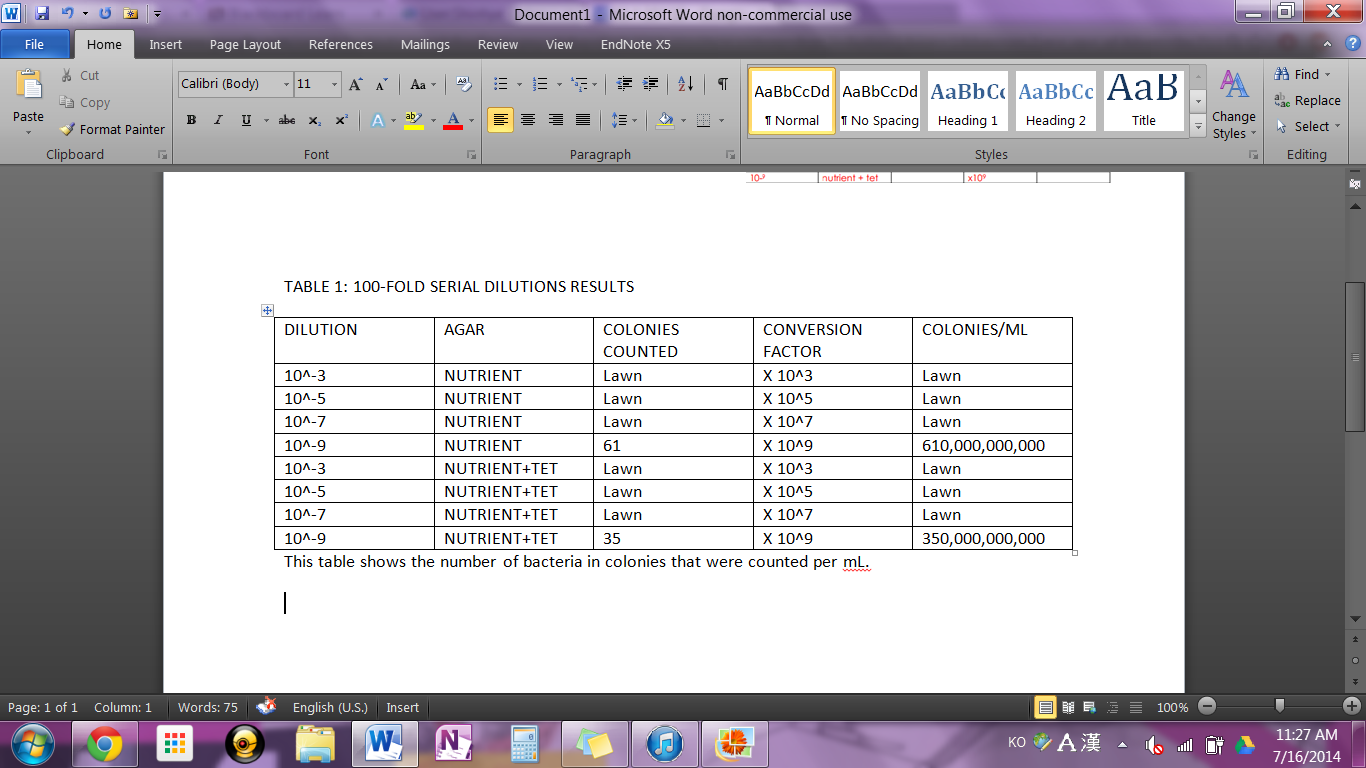The width and height of the screenshot is (1366, 768).
Task: Toggle Bold formatting
Action: [190, 120]
